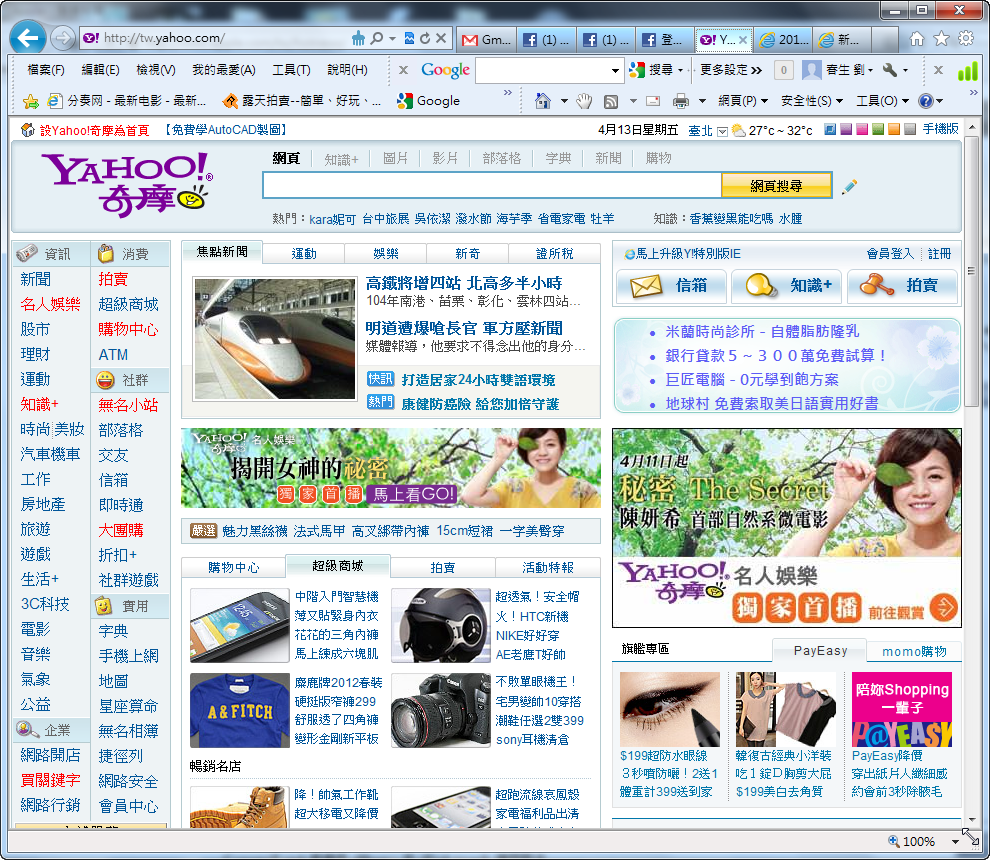990x860 pixels.
Task: Select the pink page color theme swatch
Action: [861, 129]
